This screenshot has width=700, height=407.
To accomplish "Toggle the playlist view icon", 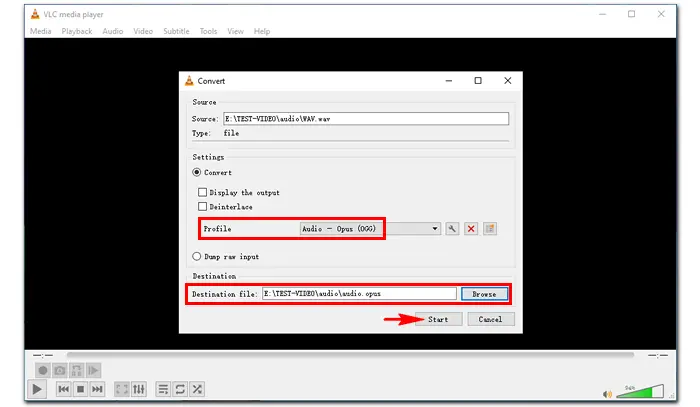I will (163, 389).
